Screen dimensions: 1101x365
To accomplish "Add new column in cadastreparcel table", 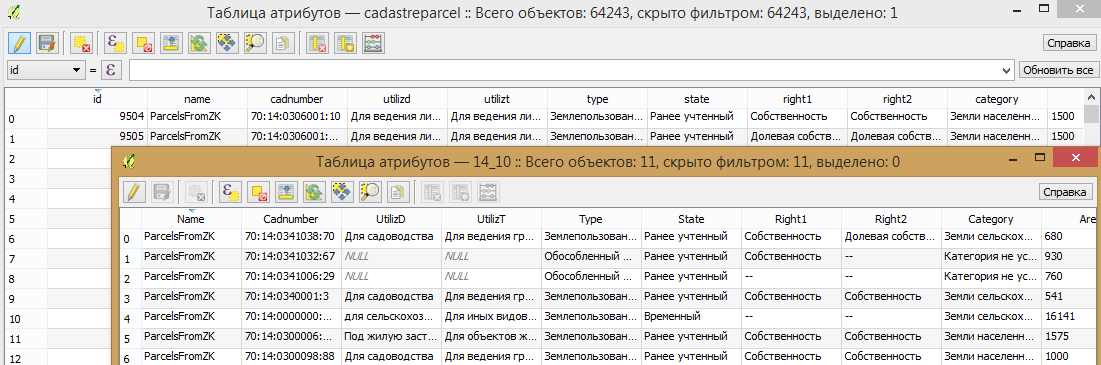I will pyautogui.click(x=344, y=44).
